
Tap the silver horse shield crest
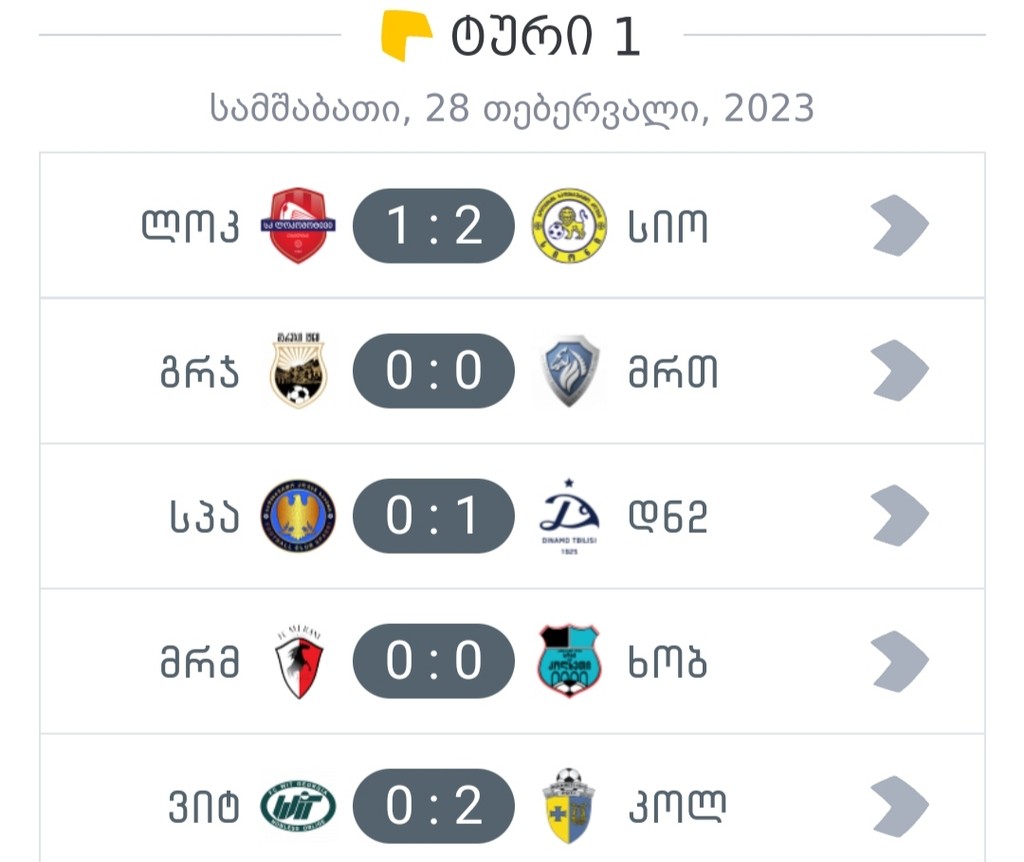569,370
